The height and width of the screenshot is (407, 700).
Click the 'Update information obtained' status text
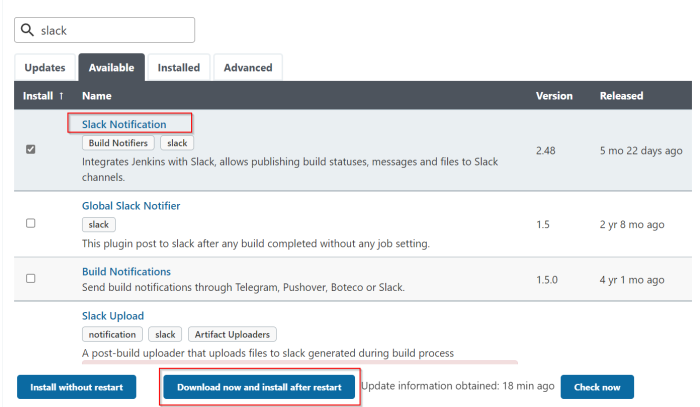click(458, 386)
